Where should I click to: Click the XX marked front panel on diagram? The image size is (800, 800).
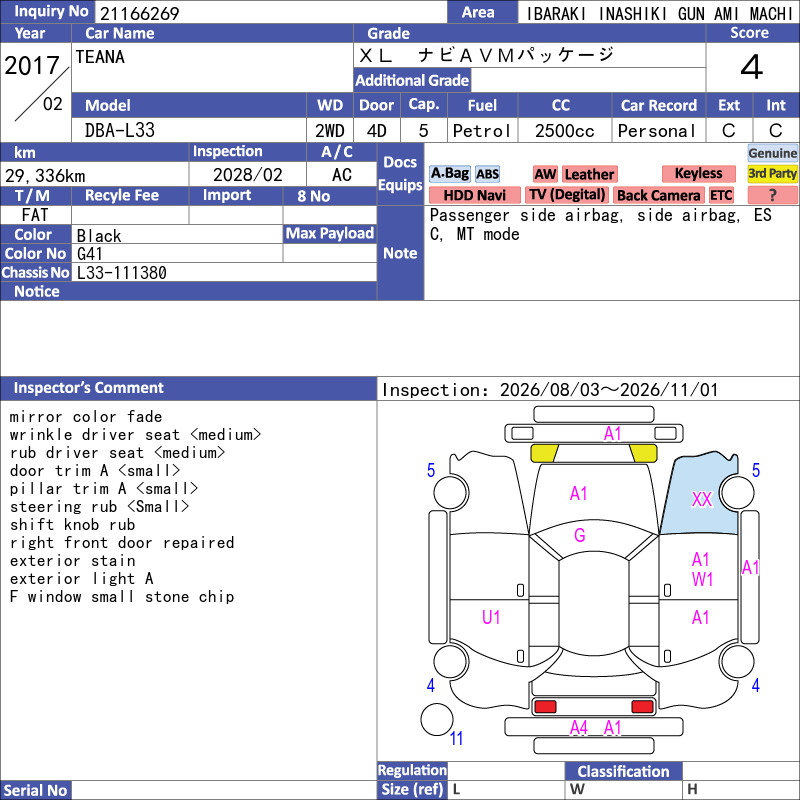(701, 499)
